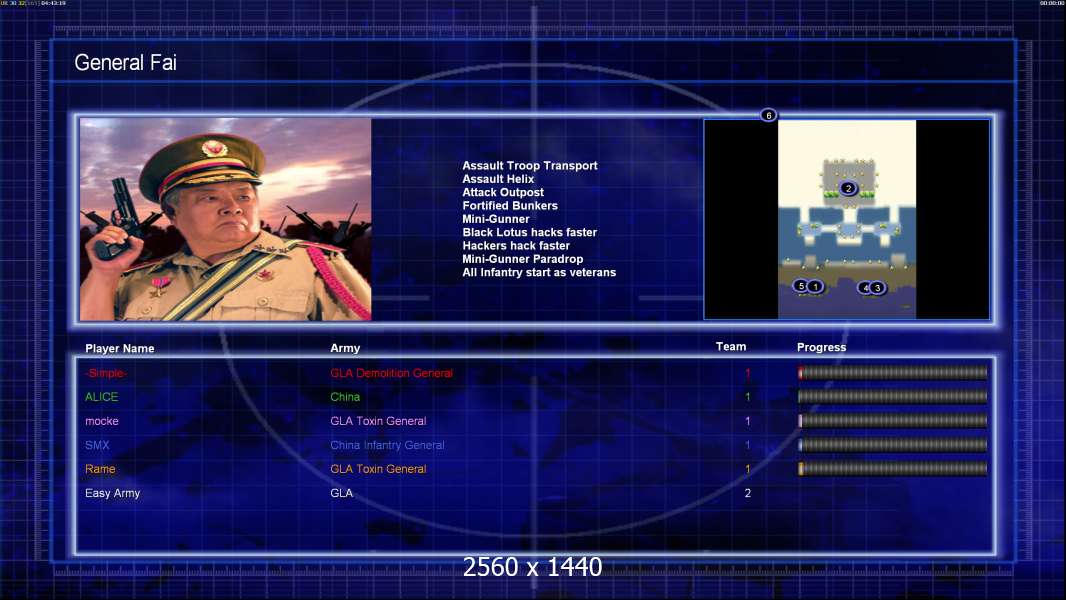The image size is (1066, 600).
Task: Click start position marker 6 above the minimap
Action: point(768,115)
